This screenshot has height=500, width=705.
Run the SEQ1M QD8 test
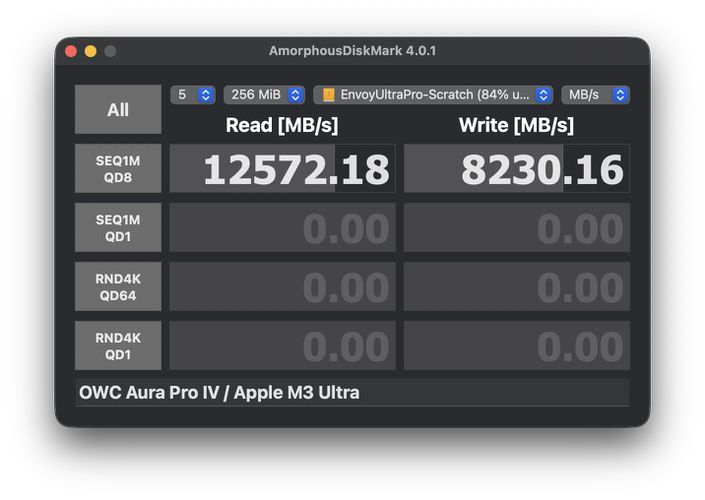pyautogui.click(x=118, y=169)
